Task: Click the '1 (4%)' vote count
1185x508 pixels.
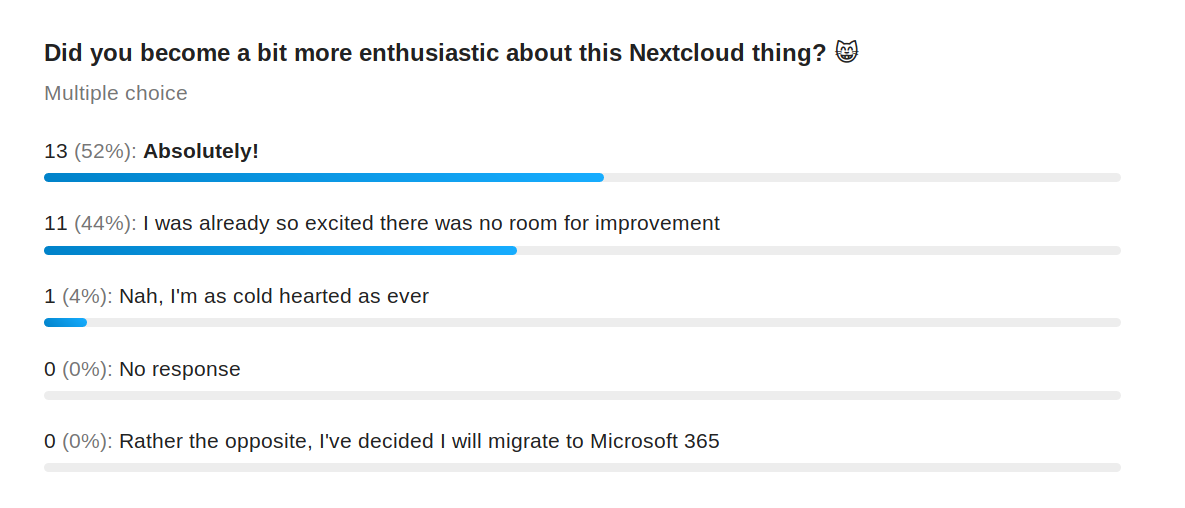Action: click(78, 296)
